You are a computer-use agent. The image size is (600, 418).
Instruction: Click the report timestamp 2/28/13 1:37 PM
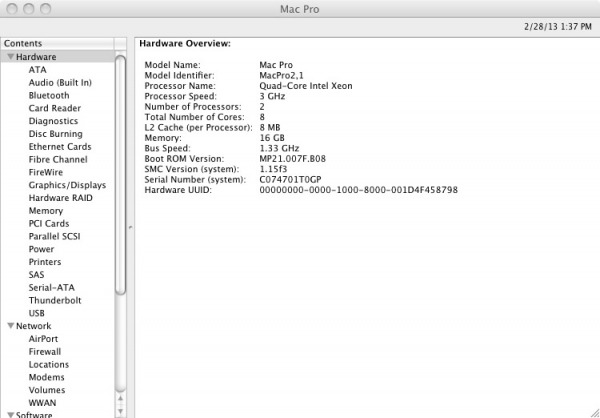(558, 27)
